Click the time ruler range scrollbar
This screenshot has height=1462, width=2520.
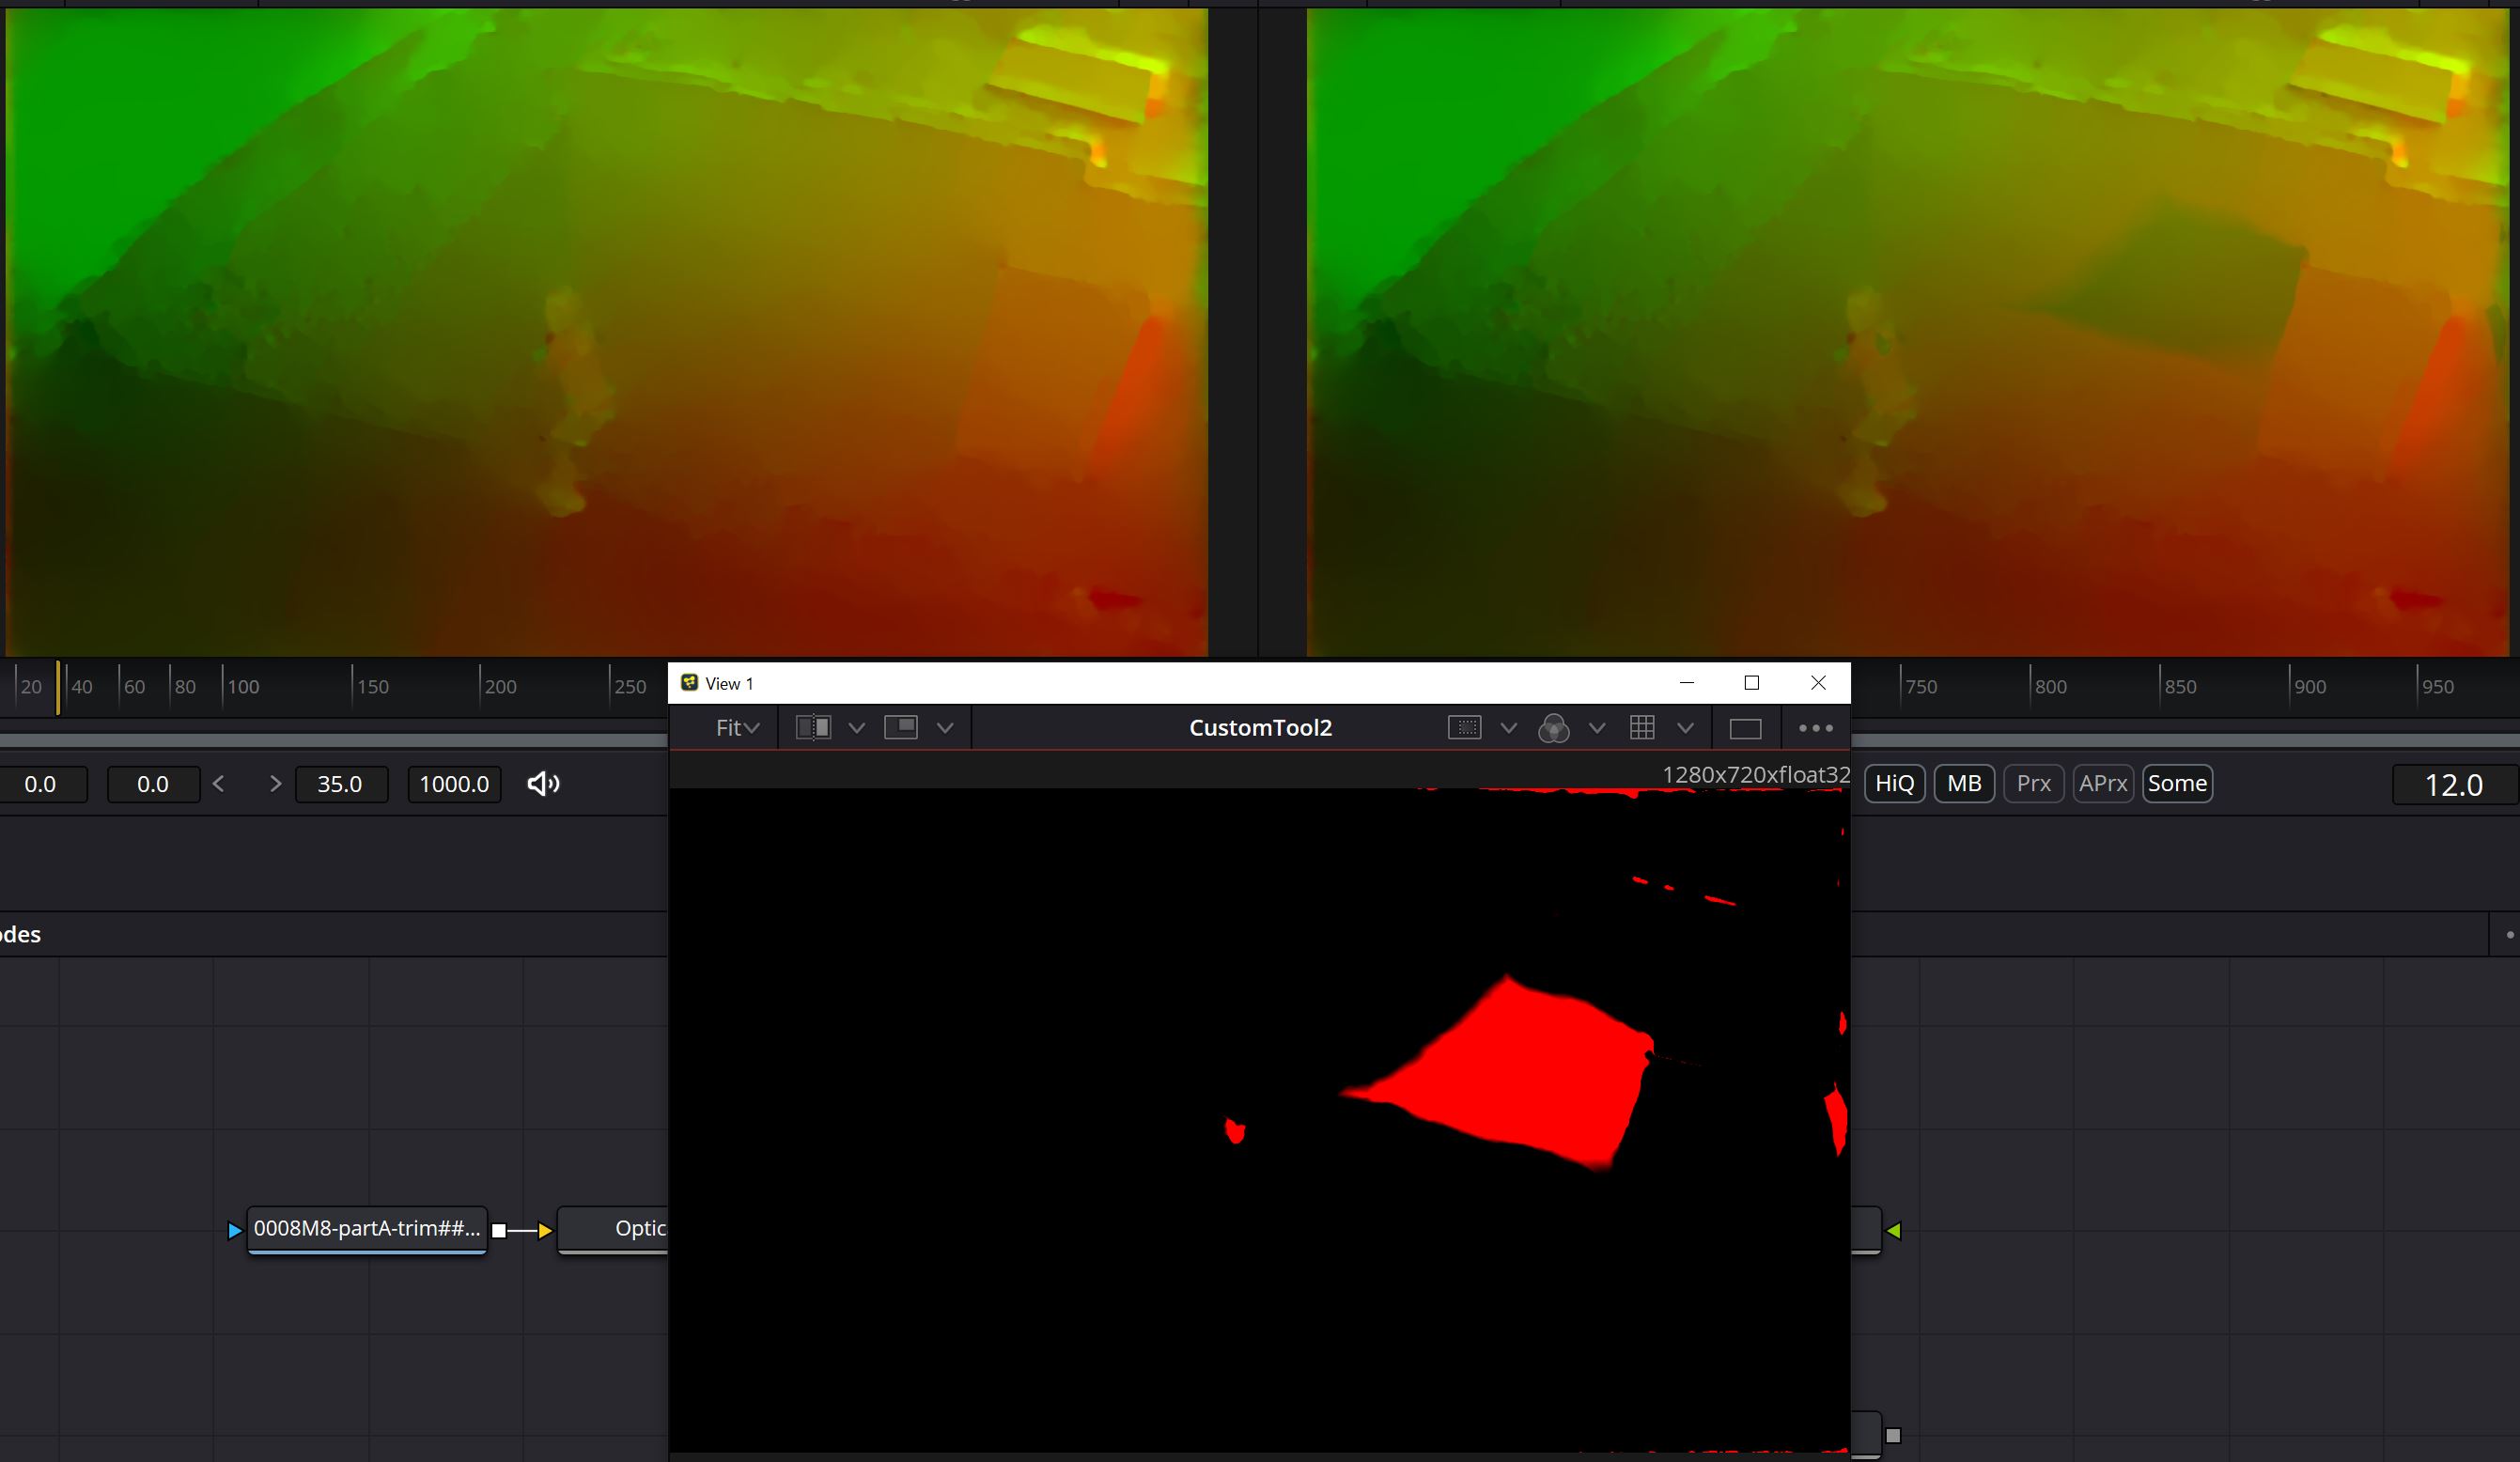pyautogui.click(x=333, y=740)
